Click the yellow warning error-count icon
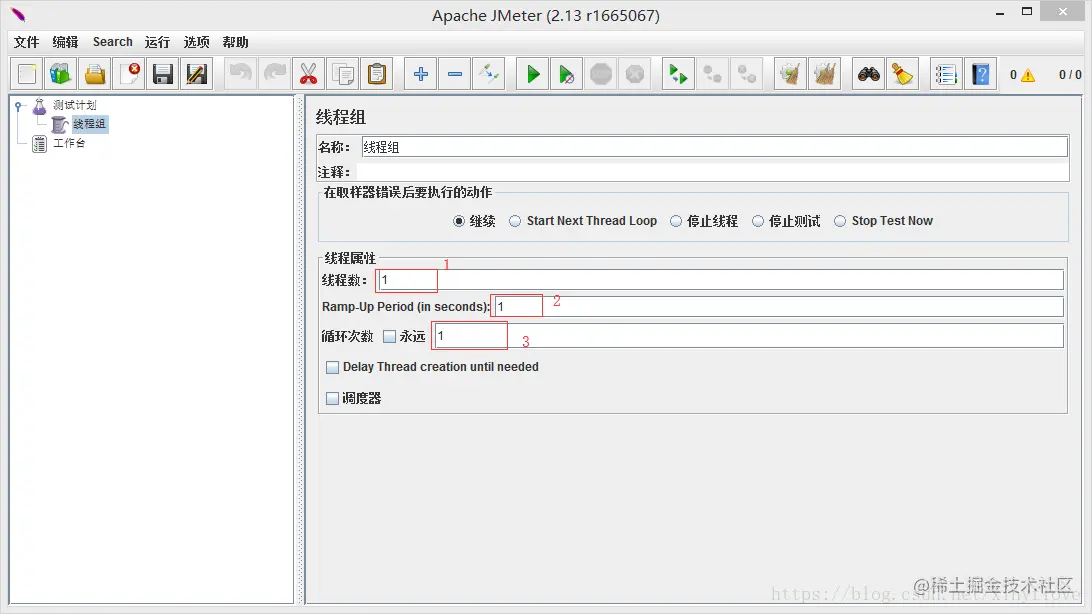The width and height of the screenshot is (1092, 614). 1028,75
